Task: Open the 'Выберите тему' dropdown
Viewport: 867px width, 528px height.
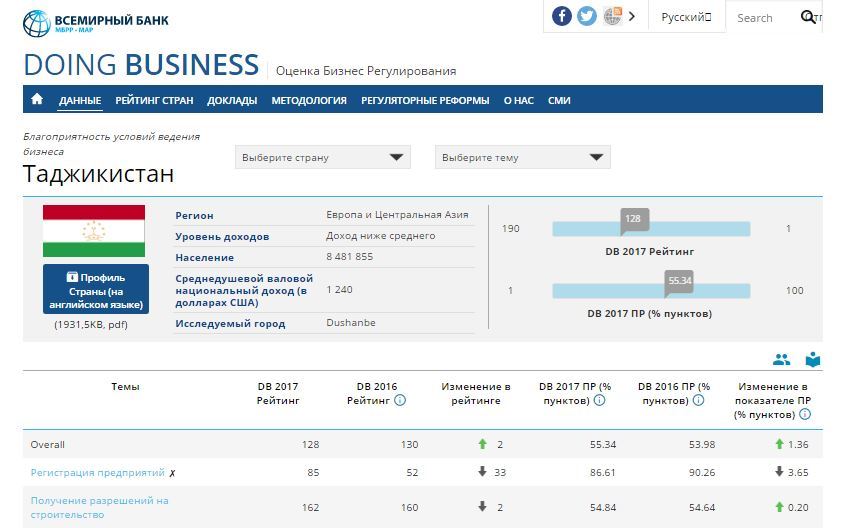Action: (x=522, y=157)
